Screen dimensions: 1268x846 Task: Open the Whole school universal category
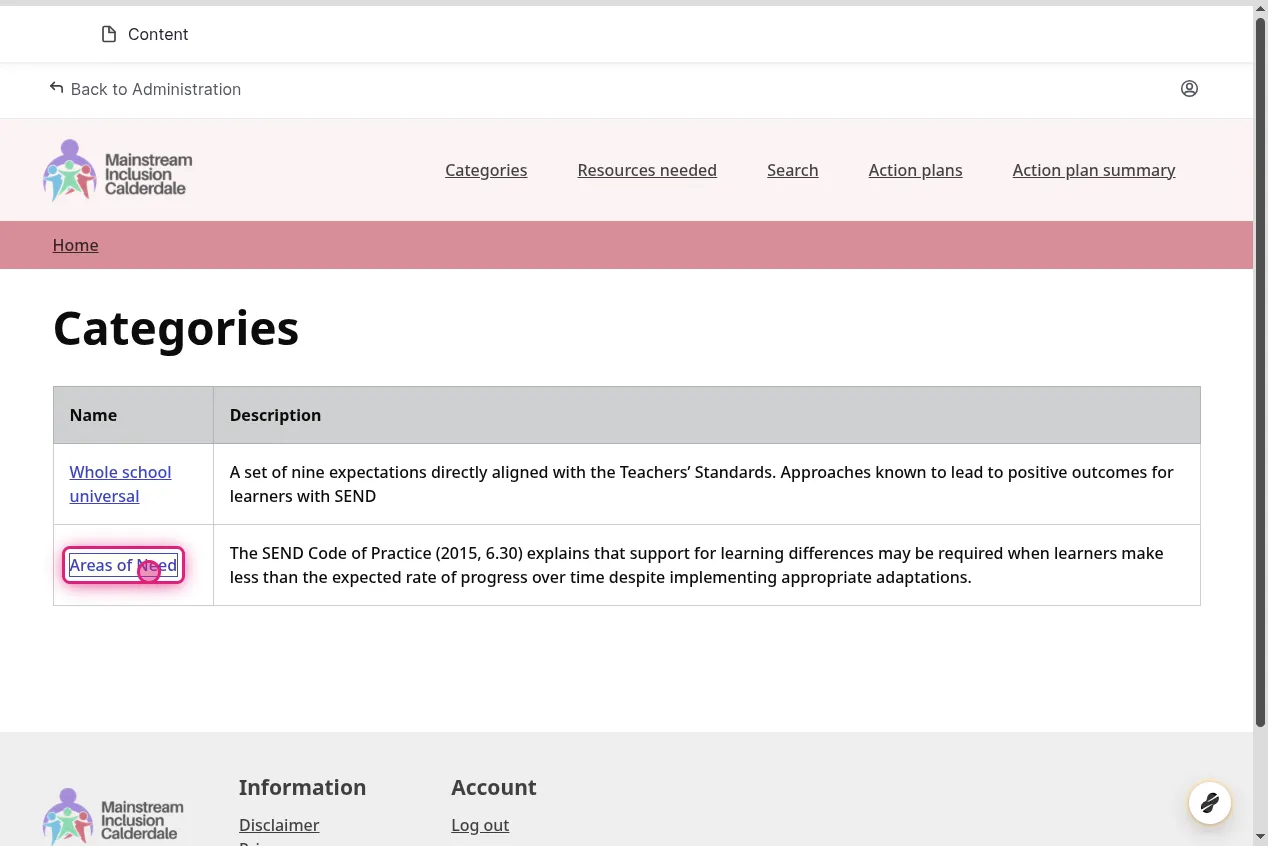tap(120, 484)
